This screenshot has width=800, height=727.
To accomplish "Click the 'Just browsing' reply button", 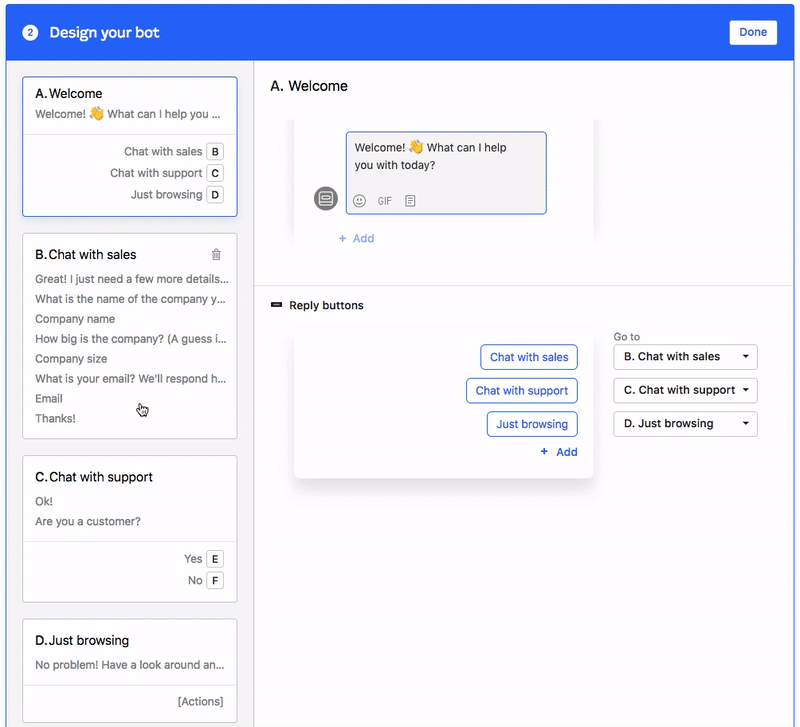I will pos(532,424).
